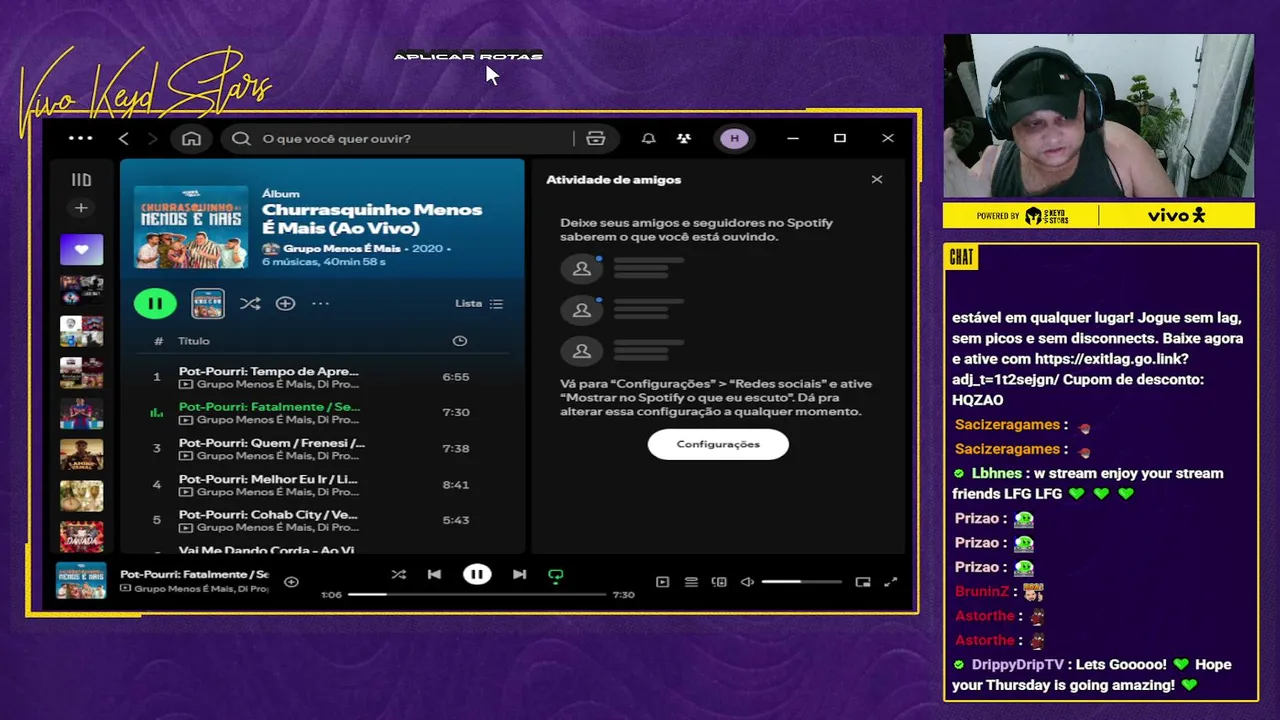Add album to library plus icon
This screenshot has height=720, width=1280.
(285, 303)
